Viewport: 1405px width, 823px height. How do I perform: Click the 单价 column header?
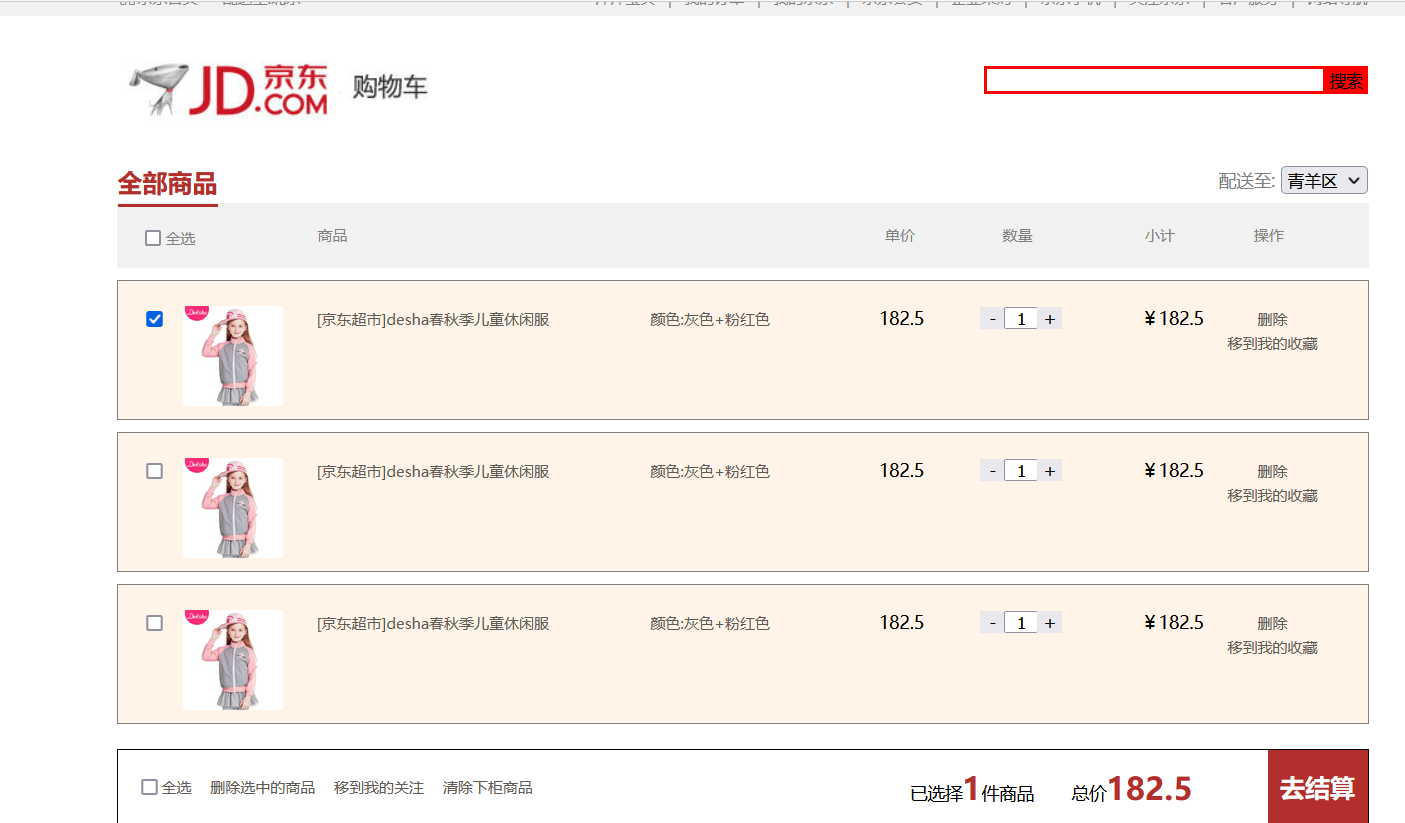pyautogui.click(x=900, y=236)
